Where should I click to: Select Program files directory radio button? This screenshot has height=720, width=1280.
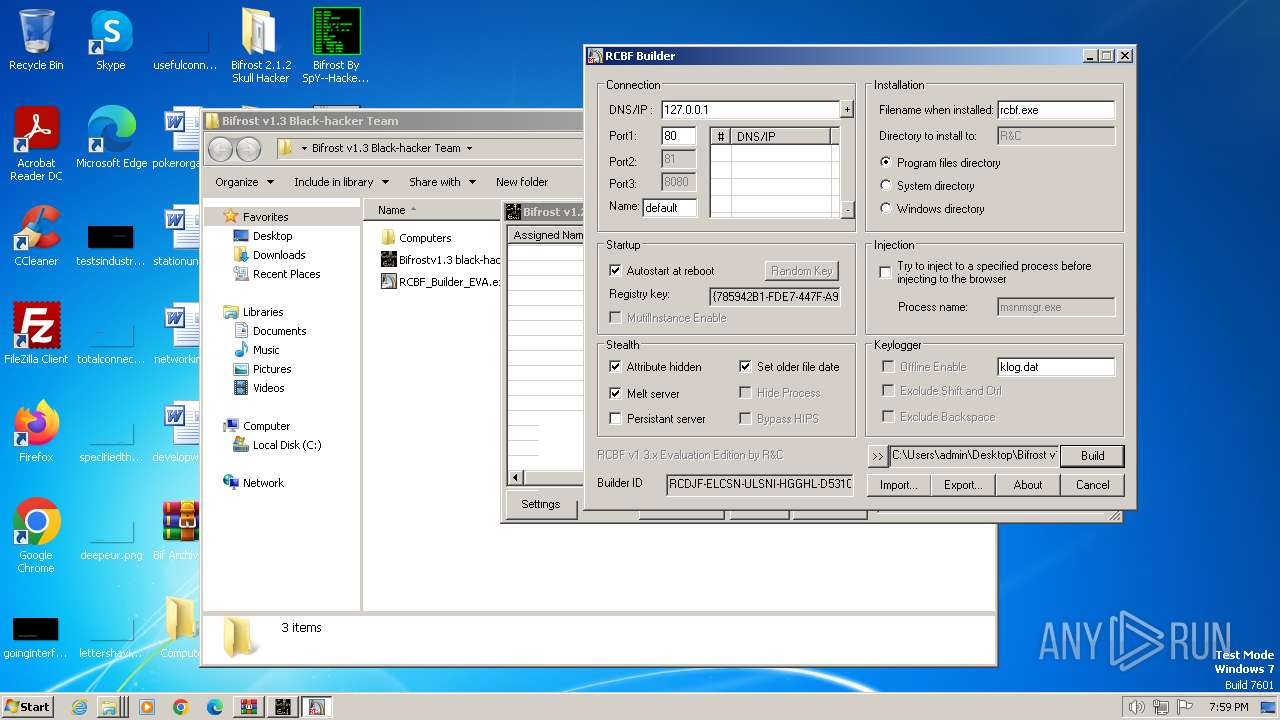click(x=886, y=162)
